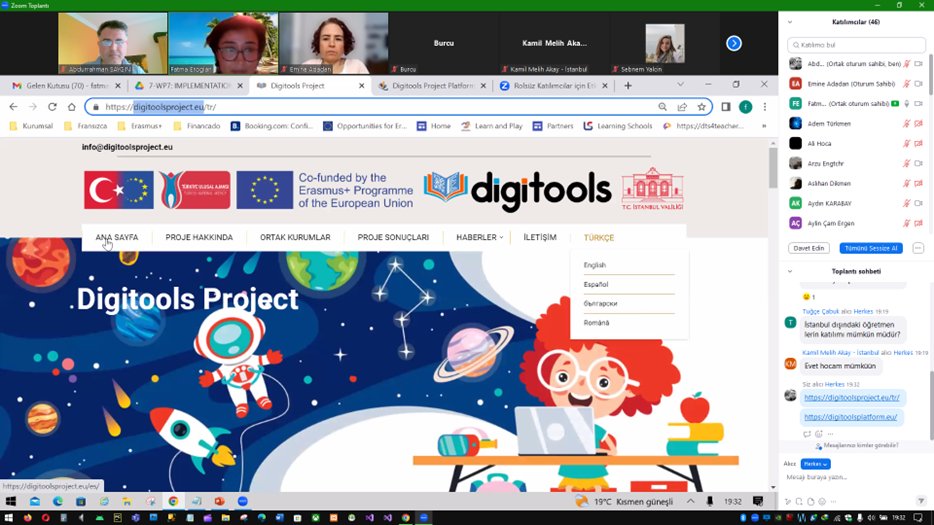Toggle Adem Türkmen's microphone icon
Viewport: 934px width, 525px height.
[907, 123]
